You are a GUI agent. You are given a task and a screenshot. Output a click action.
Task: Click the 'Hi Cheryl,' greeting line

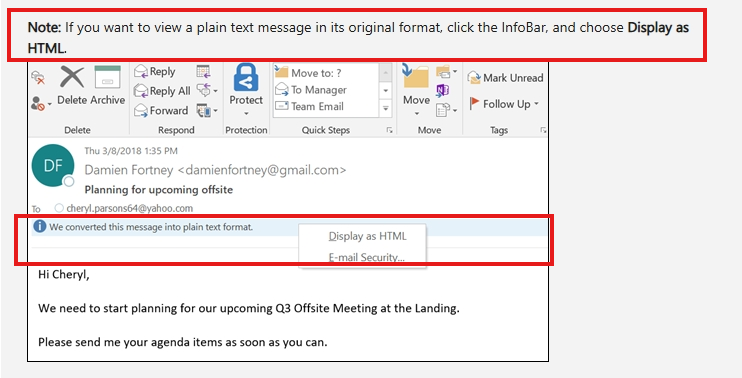click(63, 275)
